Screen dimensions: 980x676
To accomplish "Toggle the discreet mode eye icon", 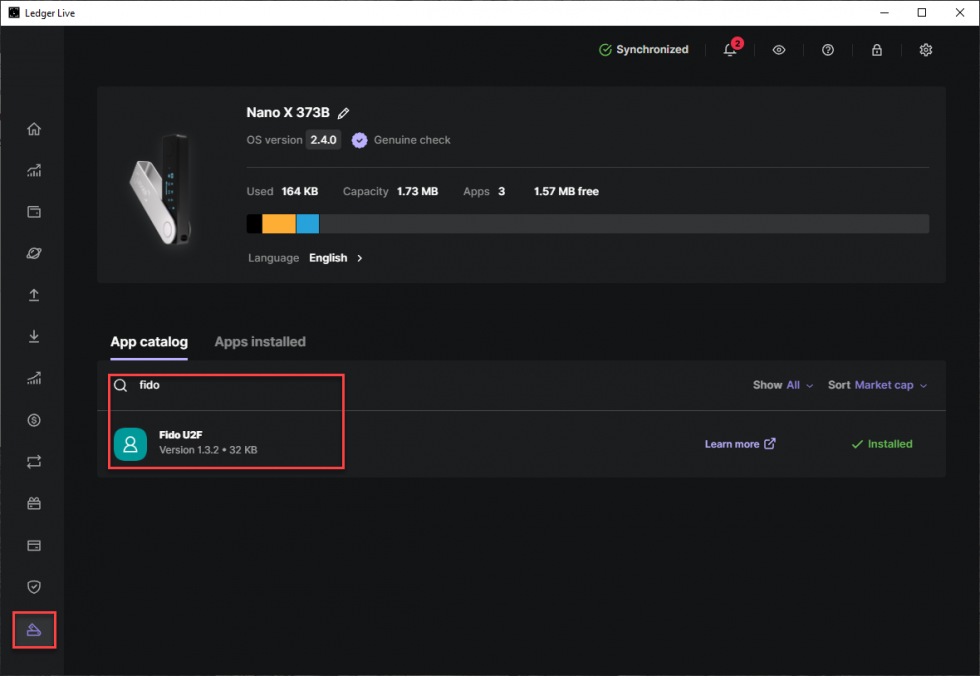I will (x=779, y=50).
